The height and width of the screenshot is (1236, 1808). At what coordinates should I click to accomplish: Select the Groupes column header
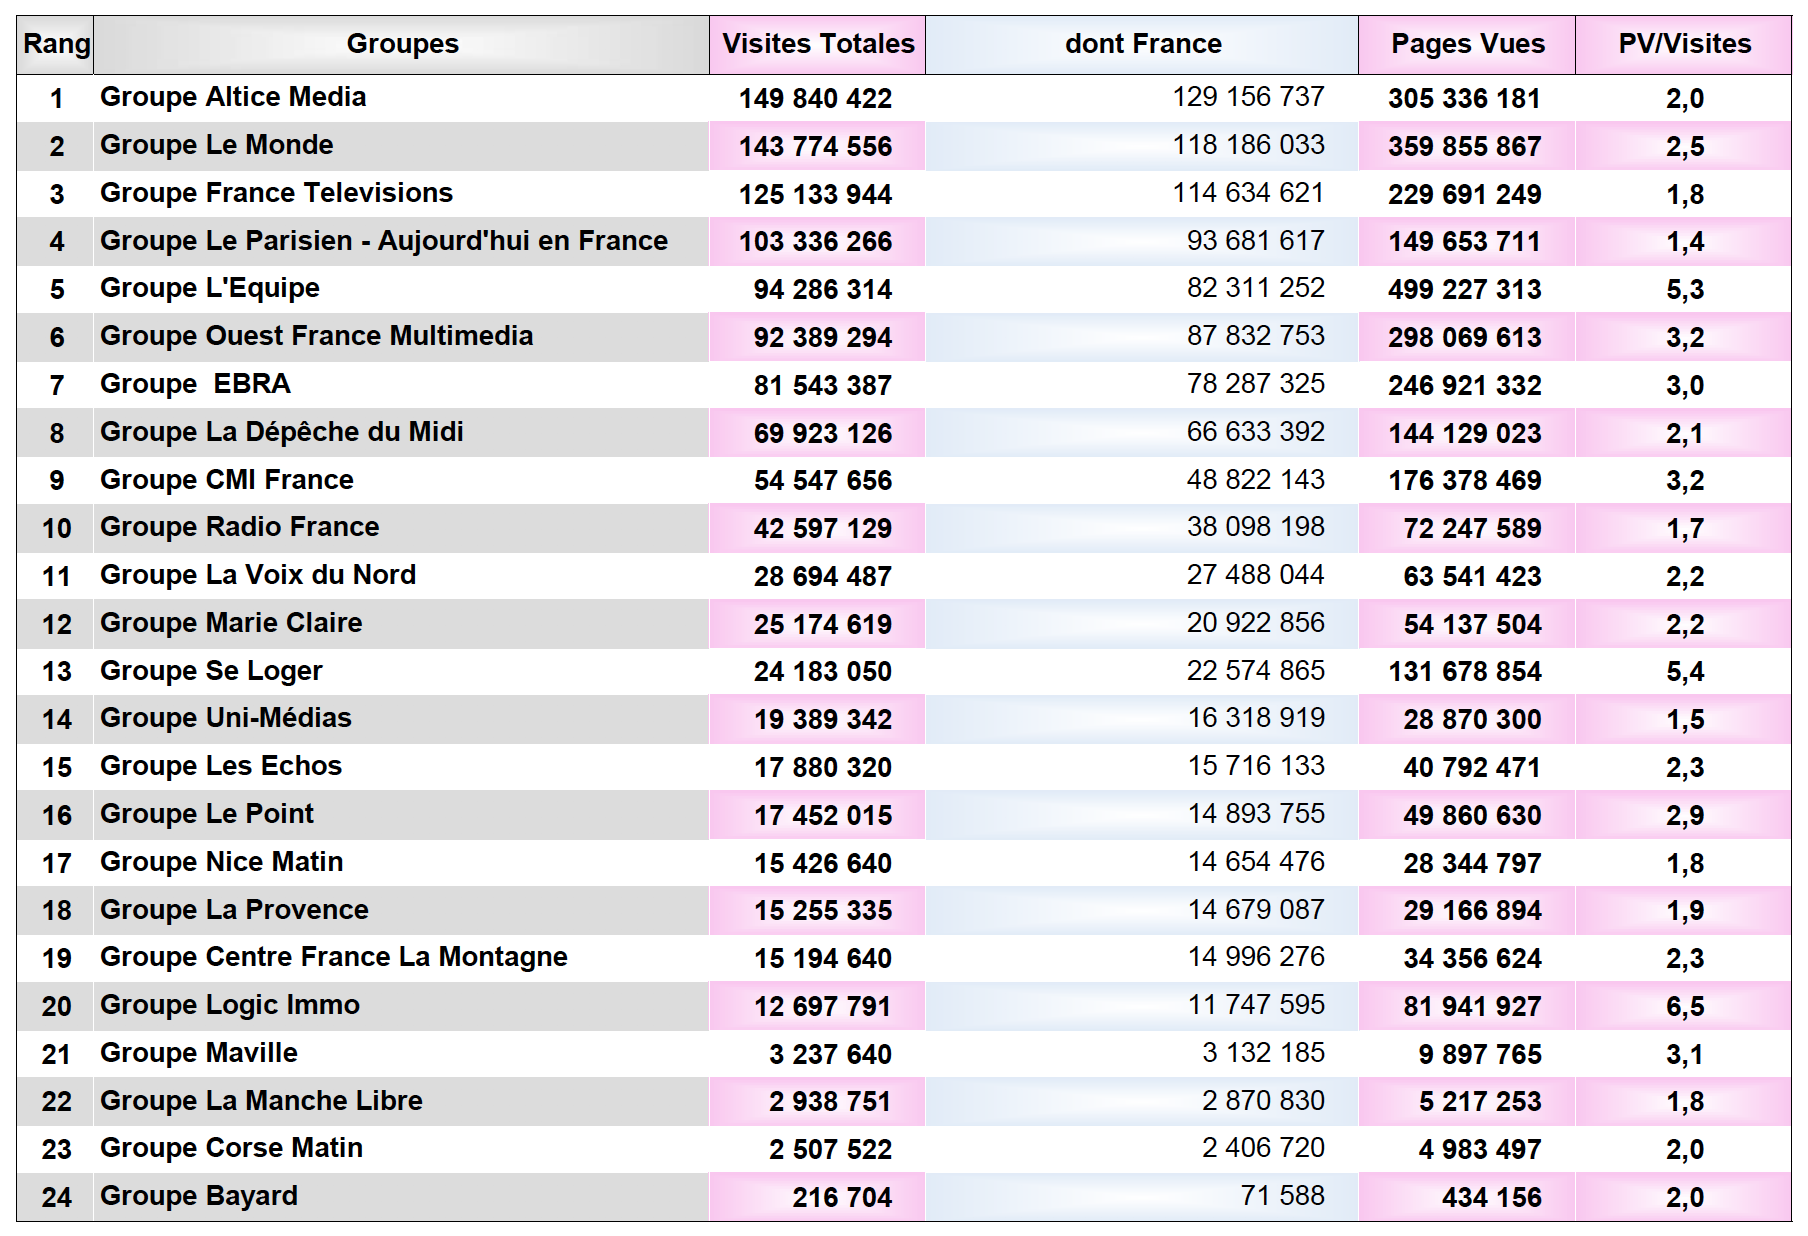pos(402,45)
